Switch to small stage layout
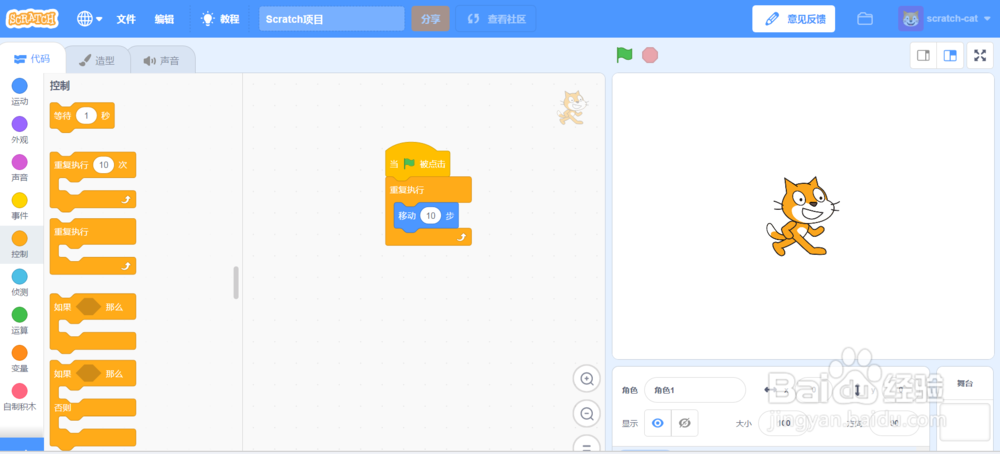This screenshot has width=1000, height=454. (x=923, y=55)
